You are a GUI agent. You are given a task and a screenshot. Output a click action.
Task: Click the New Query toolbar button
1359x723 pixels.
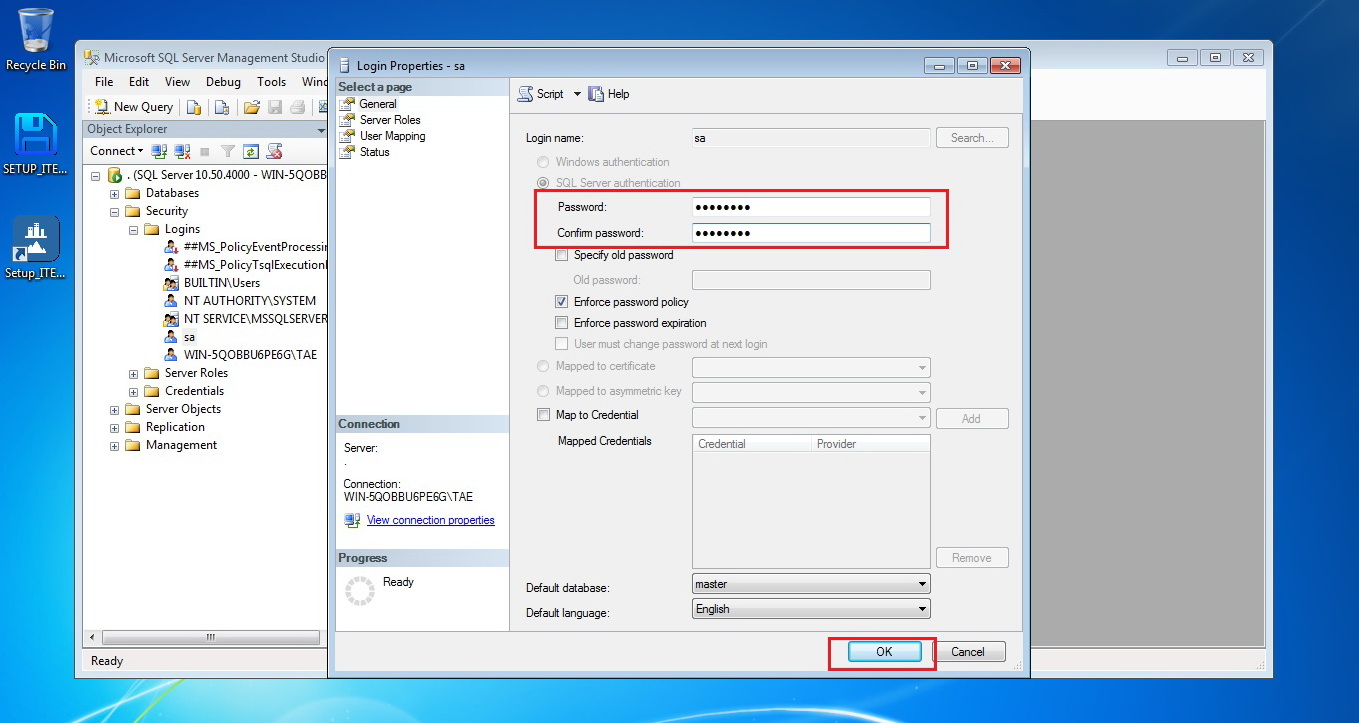tap(134, 107)
